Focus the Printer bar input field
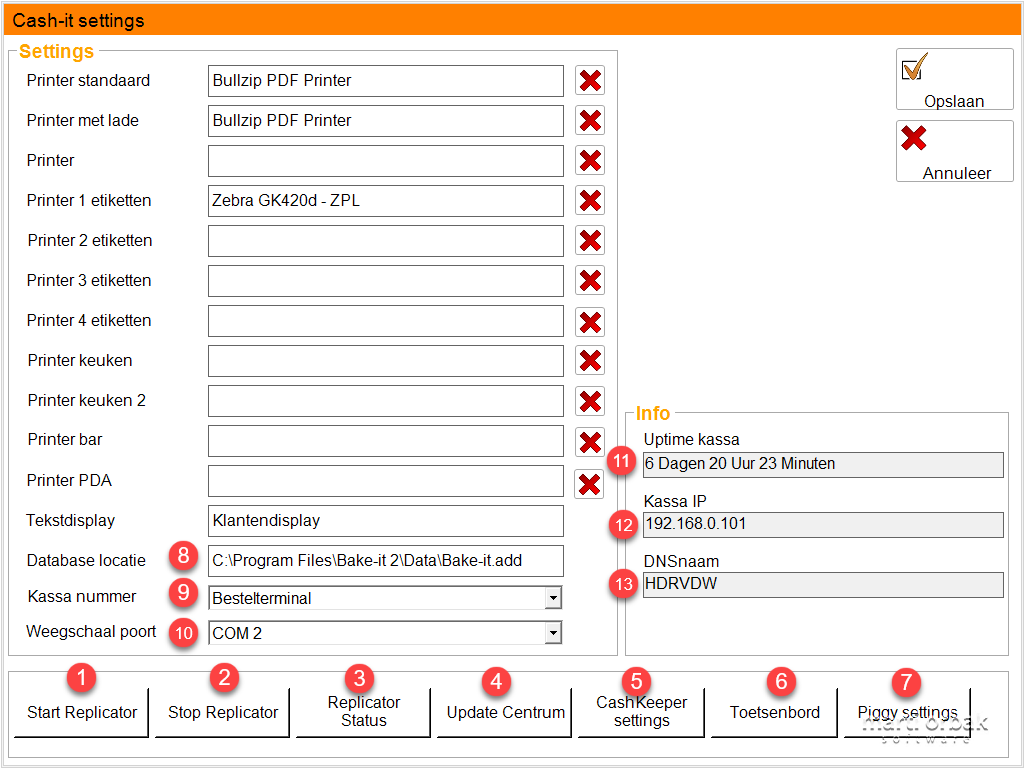The image size is (1024, 768). pos(386,441)
